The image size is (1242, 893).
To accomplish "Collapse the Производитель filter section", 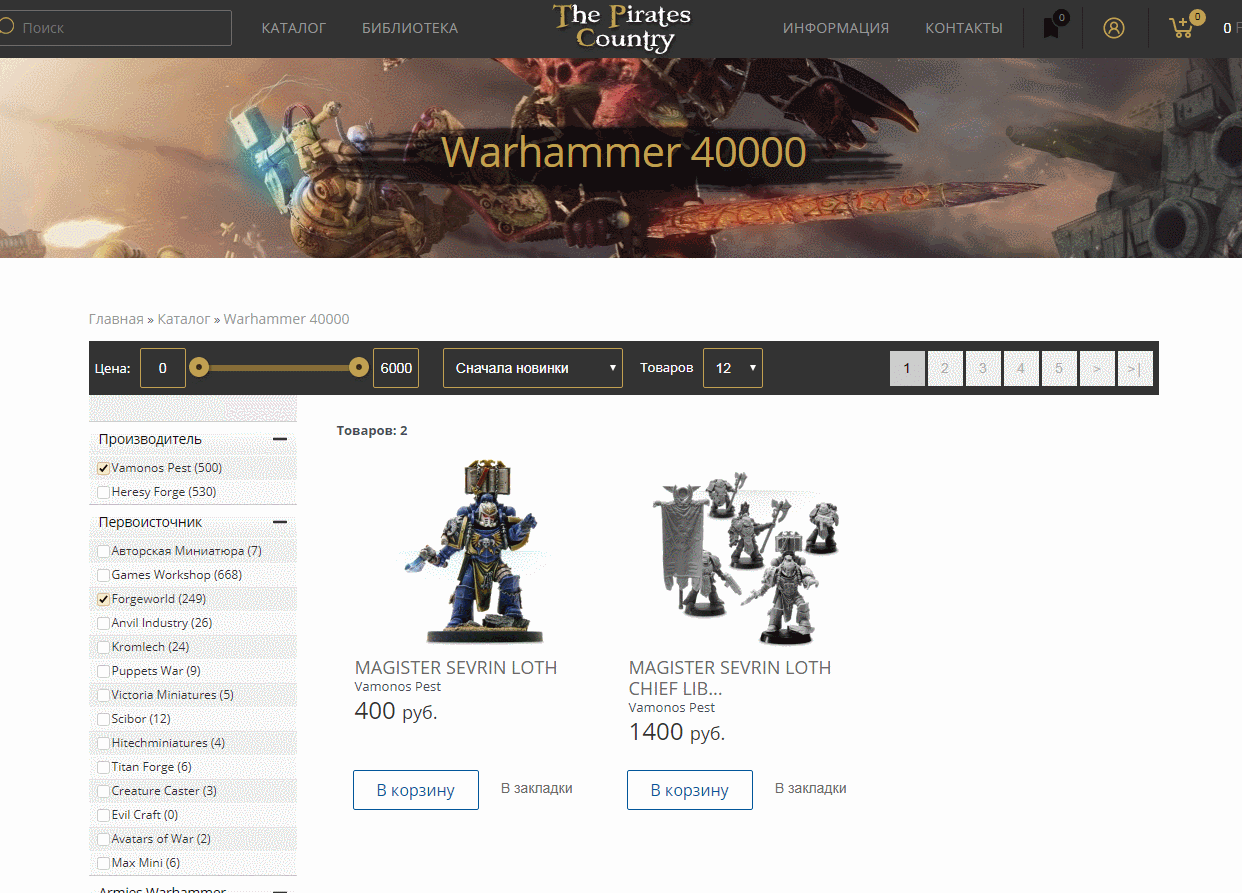I will pos(280,439).
